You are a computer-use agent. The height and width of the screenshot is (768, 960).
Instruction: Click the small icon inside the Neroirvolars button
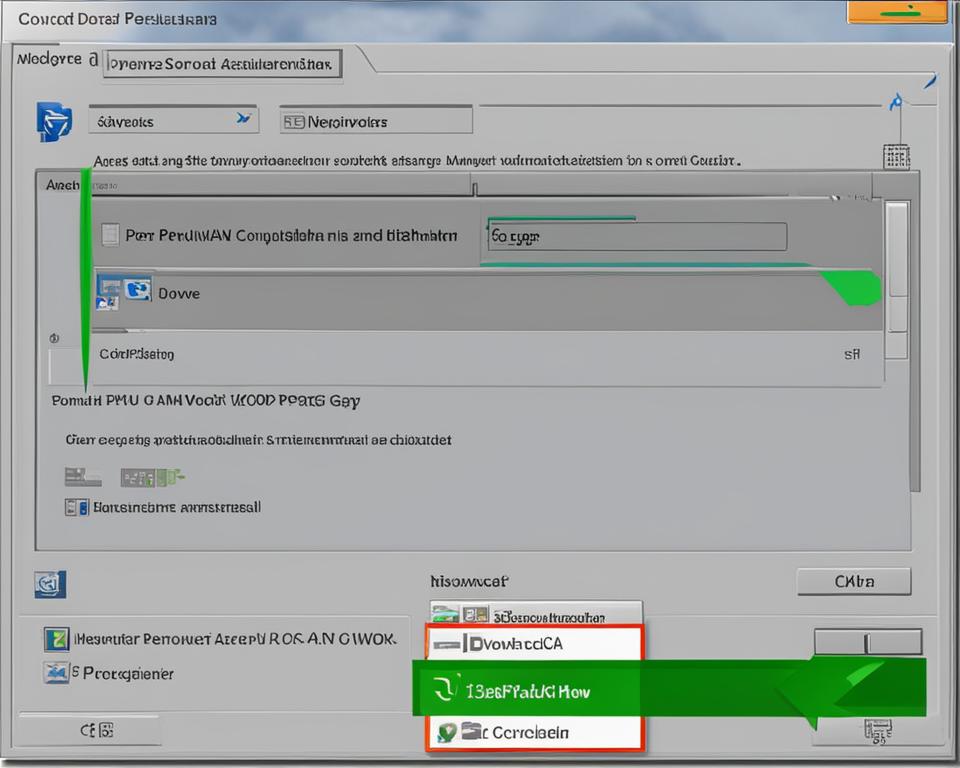tap(293, 122)
